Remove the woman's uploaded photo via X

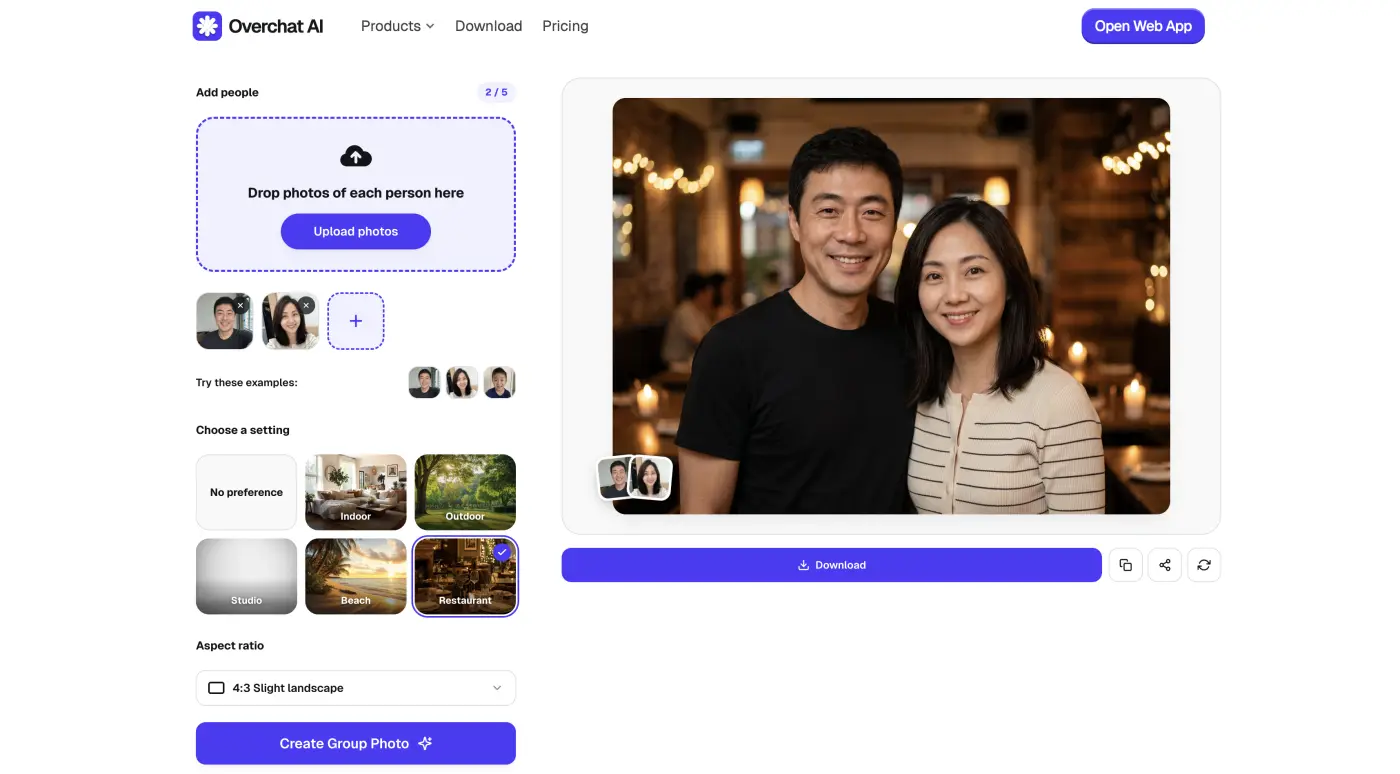coord(307,305)
